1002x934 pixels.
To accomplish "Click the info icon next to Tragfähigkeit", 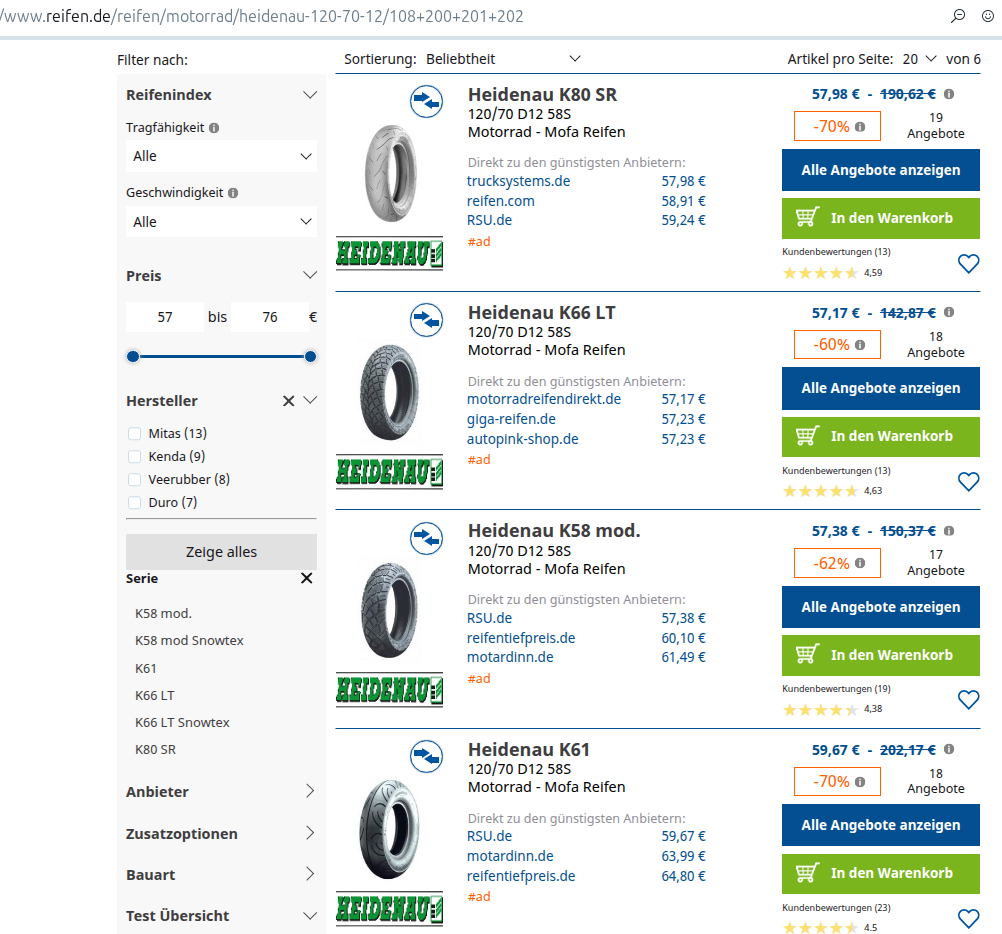I will point(214,128).
